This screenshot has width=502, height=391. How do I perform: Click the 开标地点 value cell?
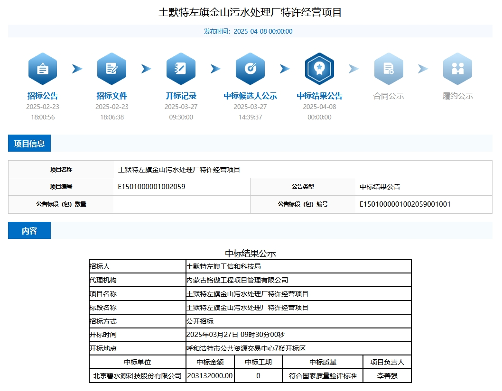pyautogui.click(x=298, y=348)
